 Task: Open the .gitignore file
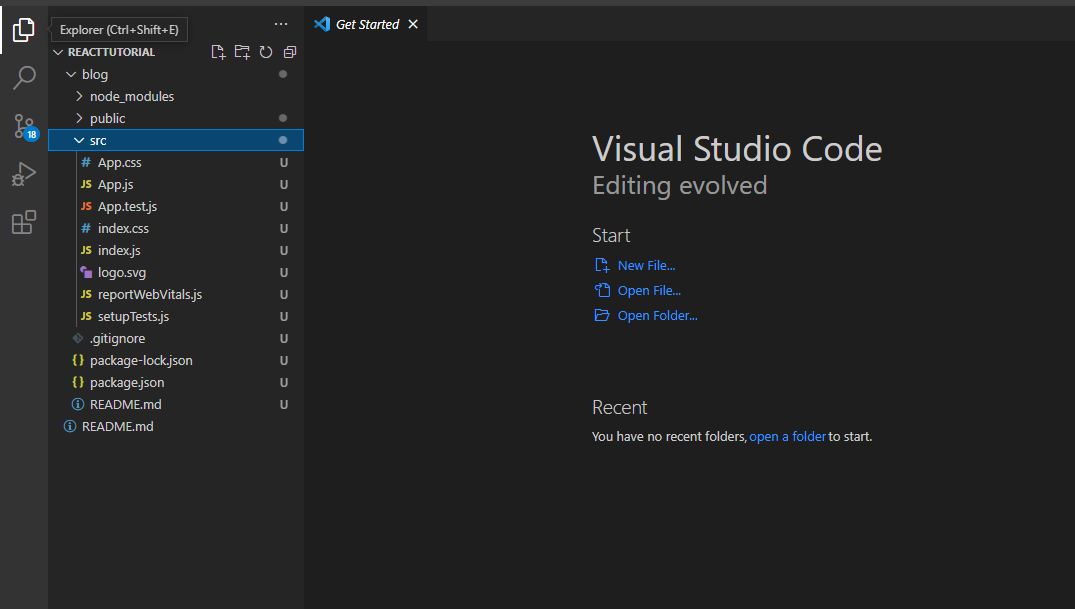[176, 338]
